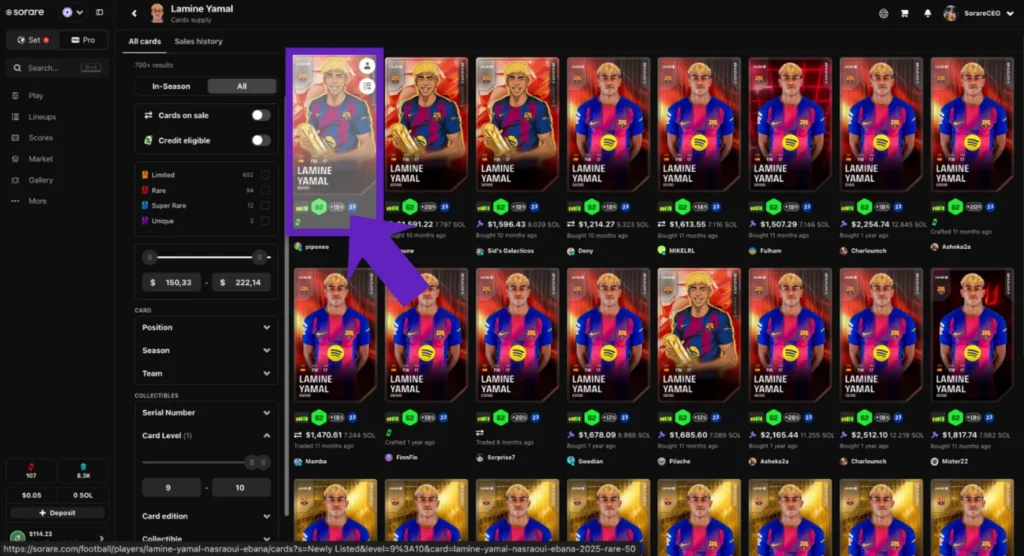The image size is (1024, 556).
Task: Choose the All seasons filter button
Action: click(x=242, y=86)
